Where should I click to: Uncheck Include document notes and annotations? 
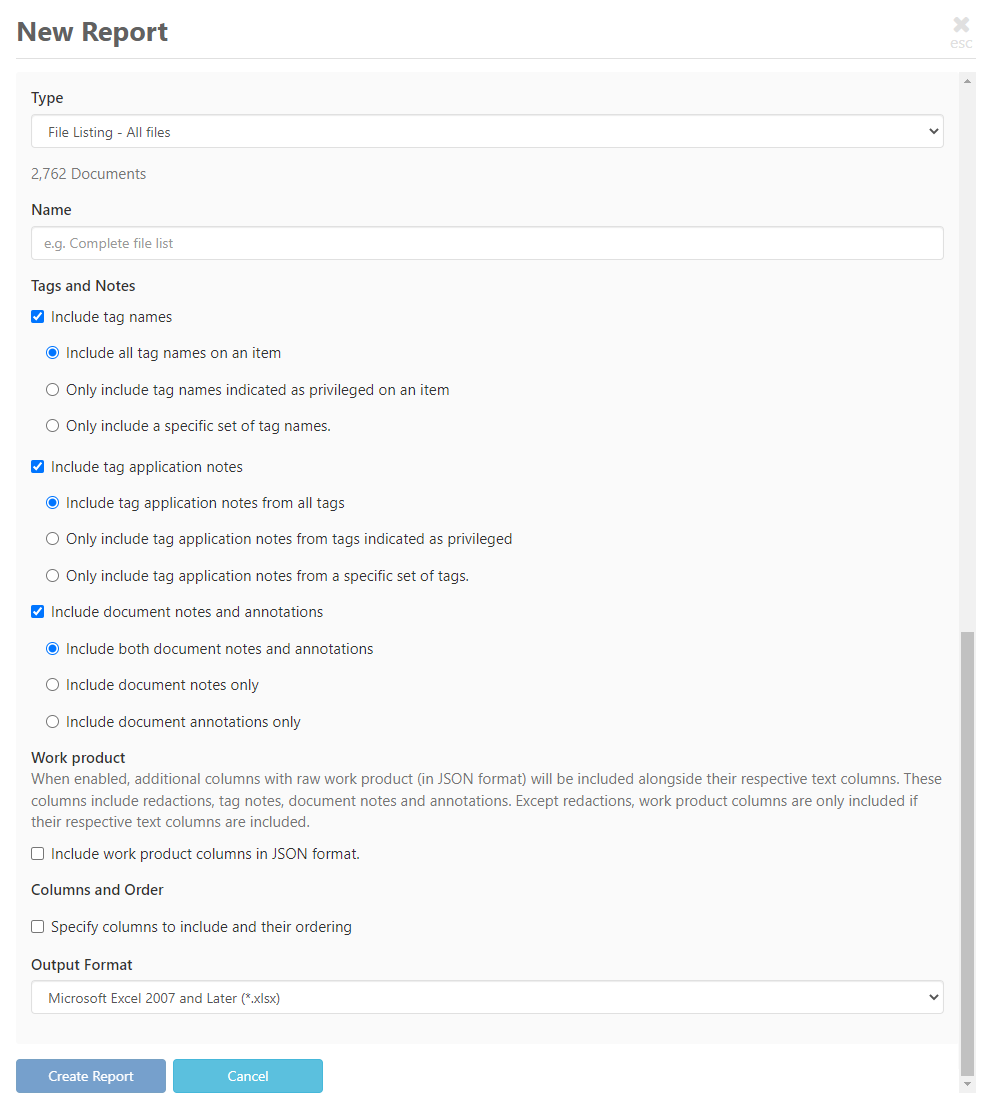coord(37,611)
